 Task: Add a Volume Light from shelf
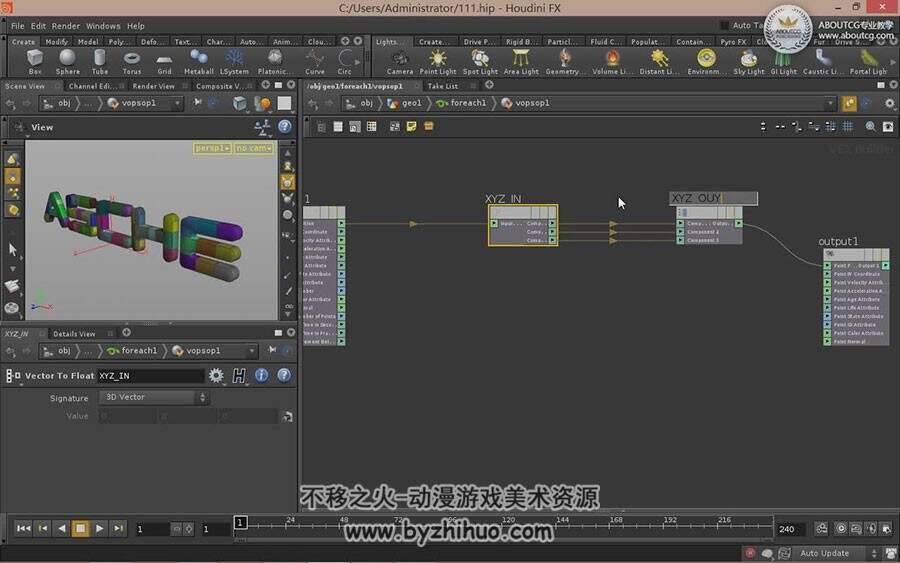pyautogui.click(x=612, y=62)
